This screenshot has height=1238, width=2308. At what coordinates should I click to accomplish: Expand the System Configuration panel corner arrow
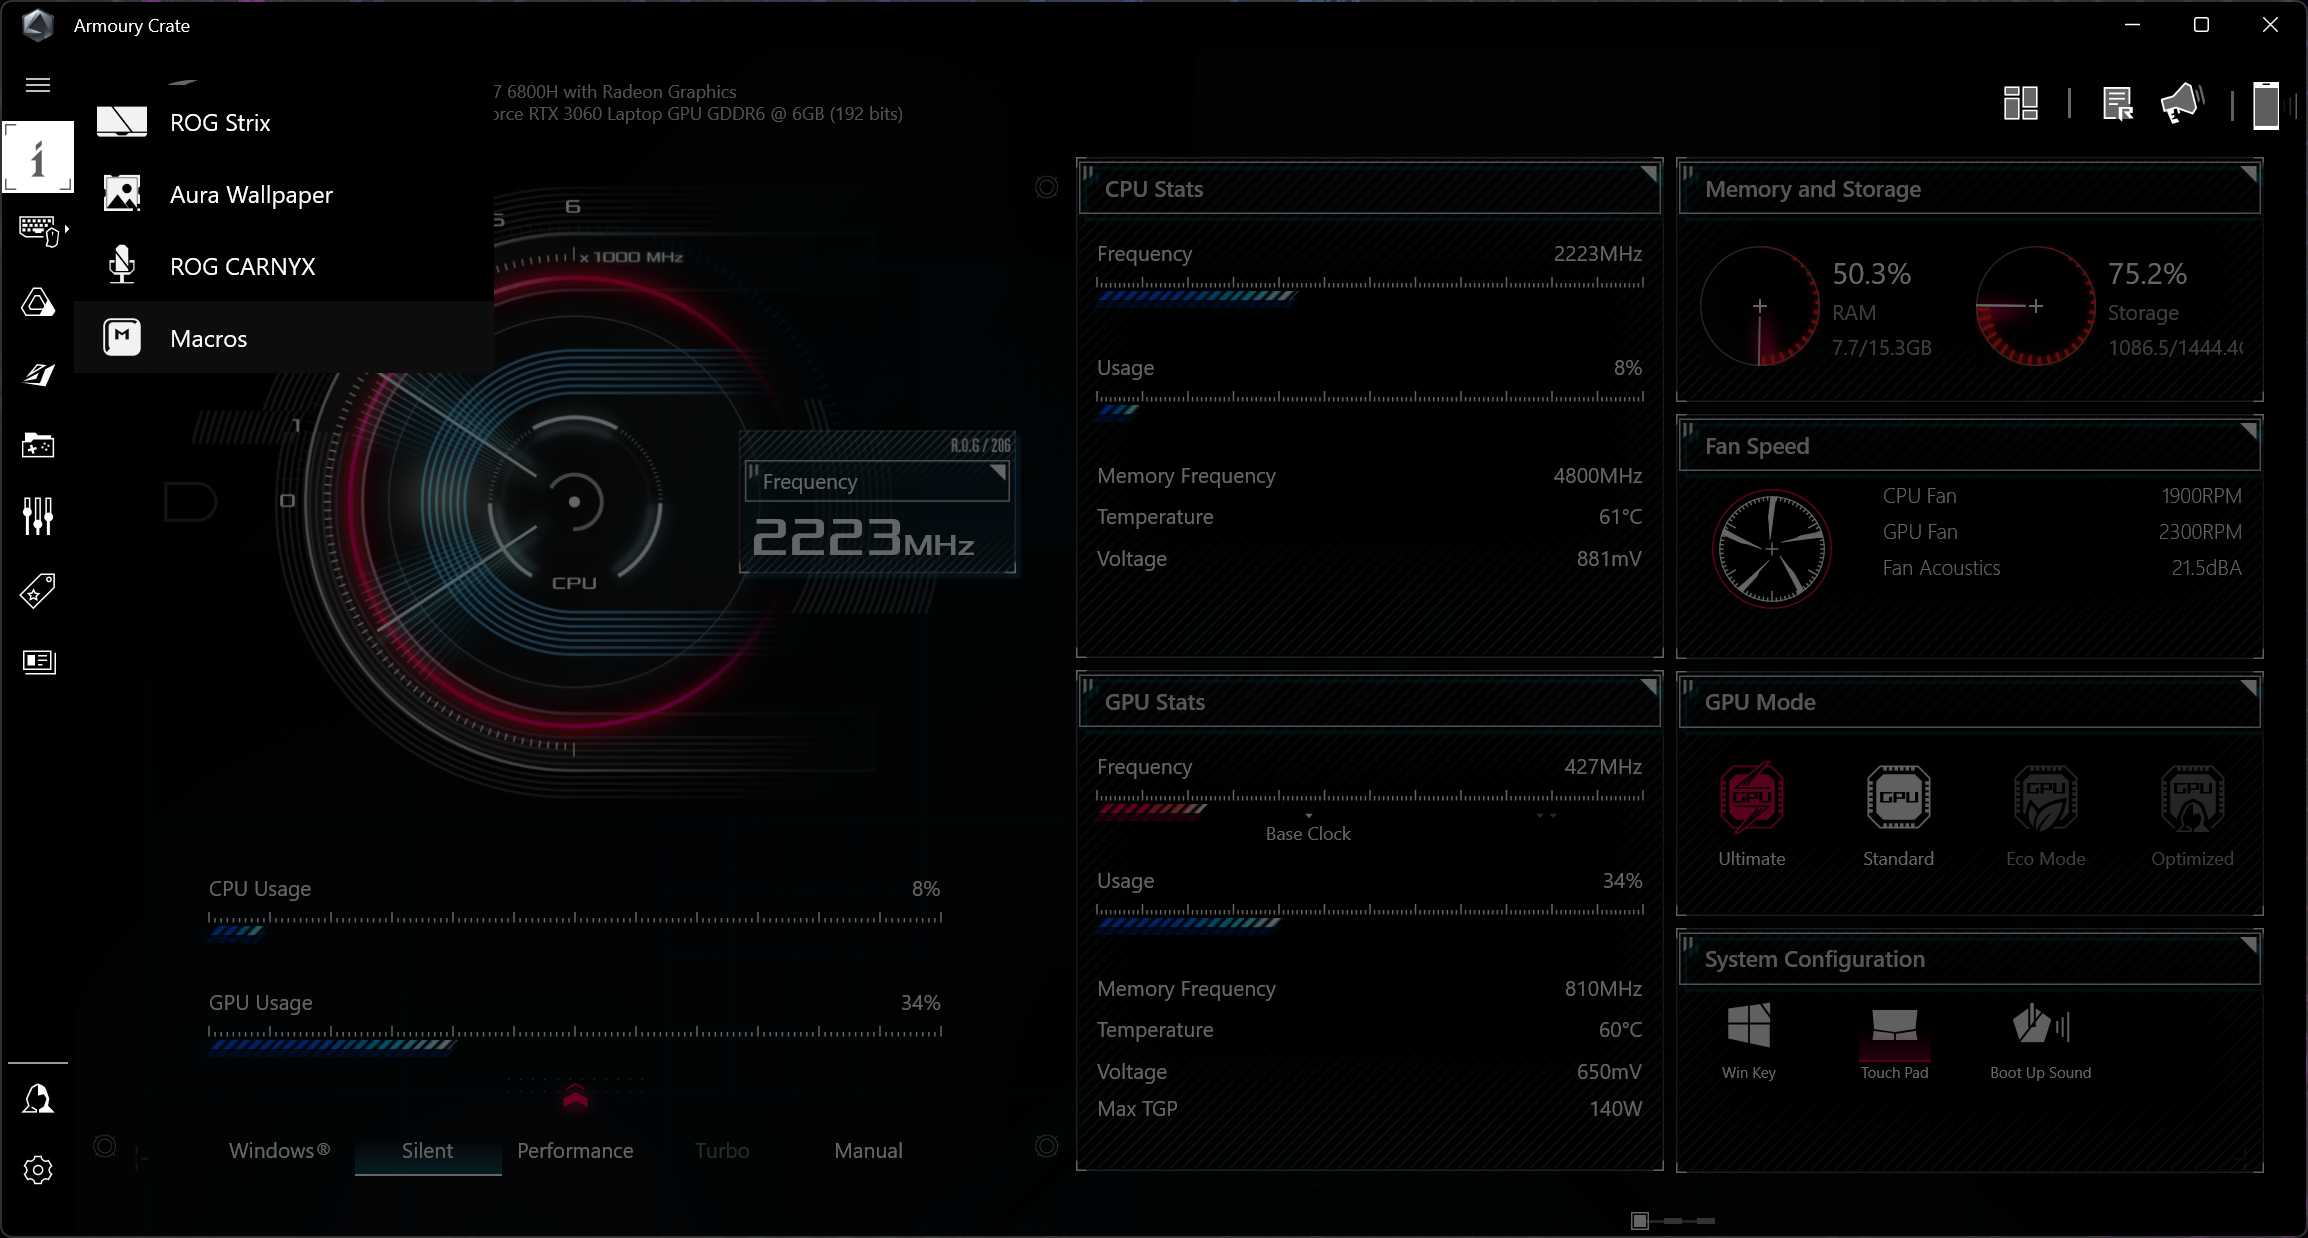coord(2248,944)
